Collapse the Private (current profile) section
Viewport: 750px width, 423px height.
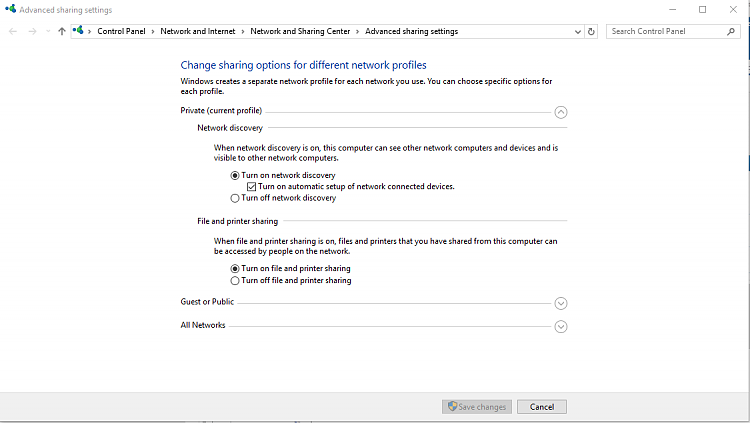(561, 112)
